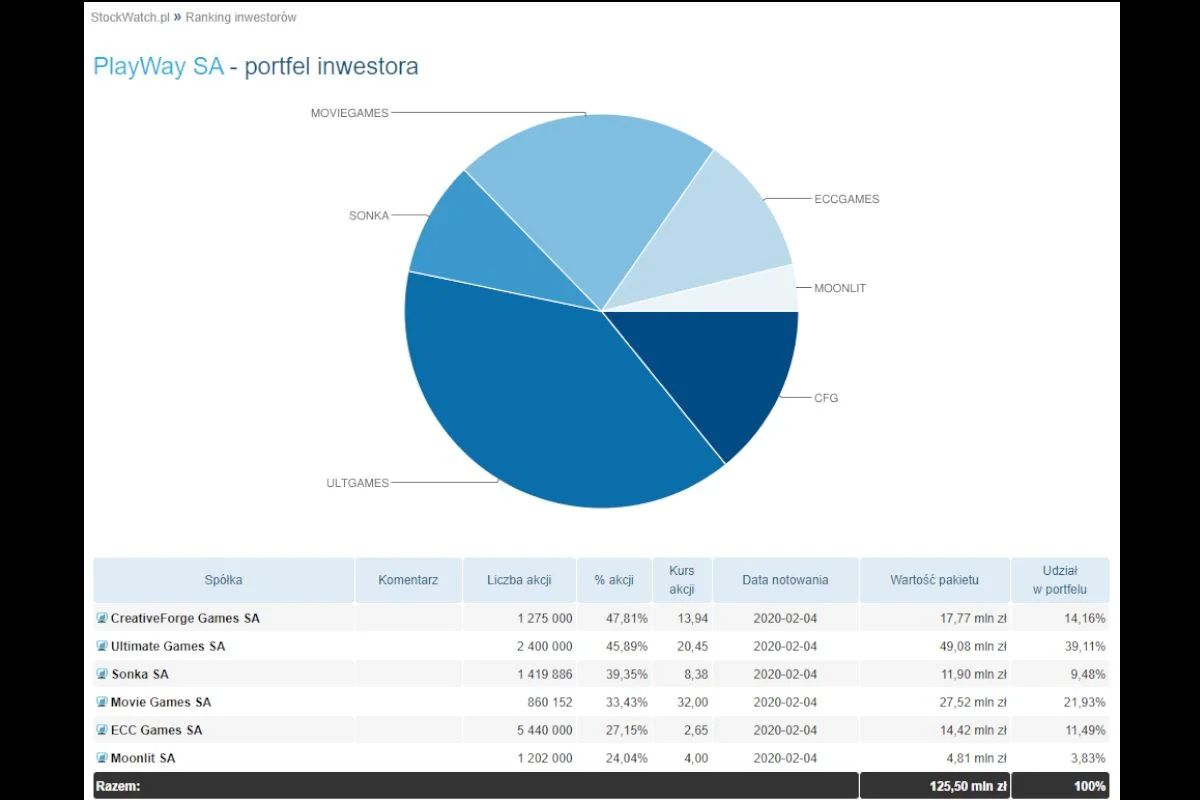Viewport: 1200px width, 800px height.
Task: Click the 27,52 mln zł value cell
Action: point(934,702)
